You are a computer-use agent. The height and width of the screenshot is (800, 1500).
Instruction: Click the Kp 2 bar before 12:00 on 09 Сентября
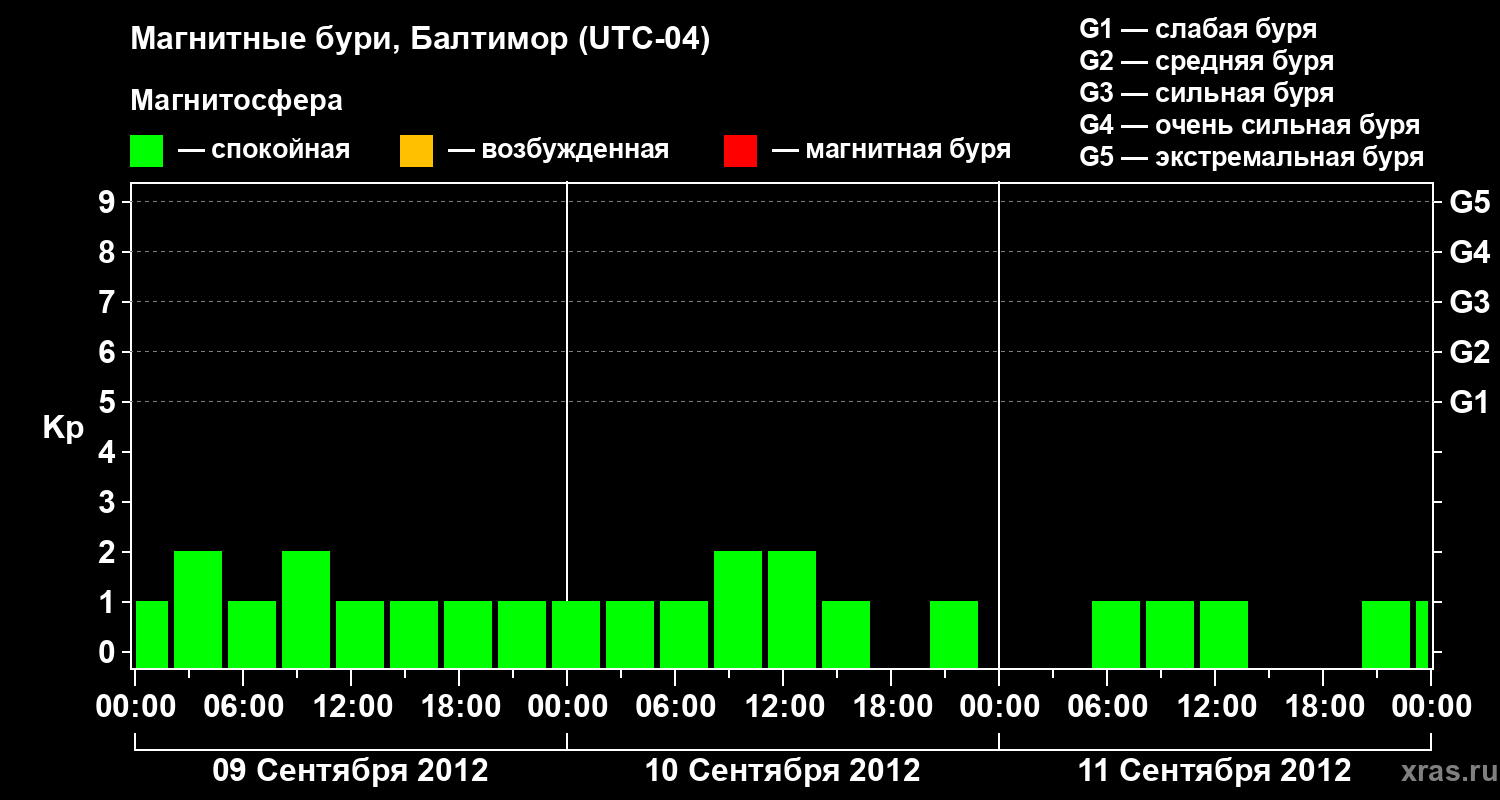click(306, 609)
